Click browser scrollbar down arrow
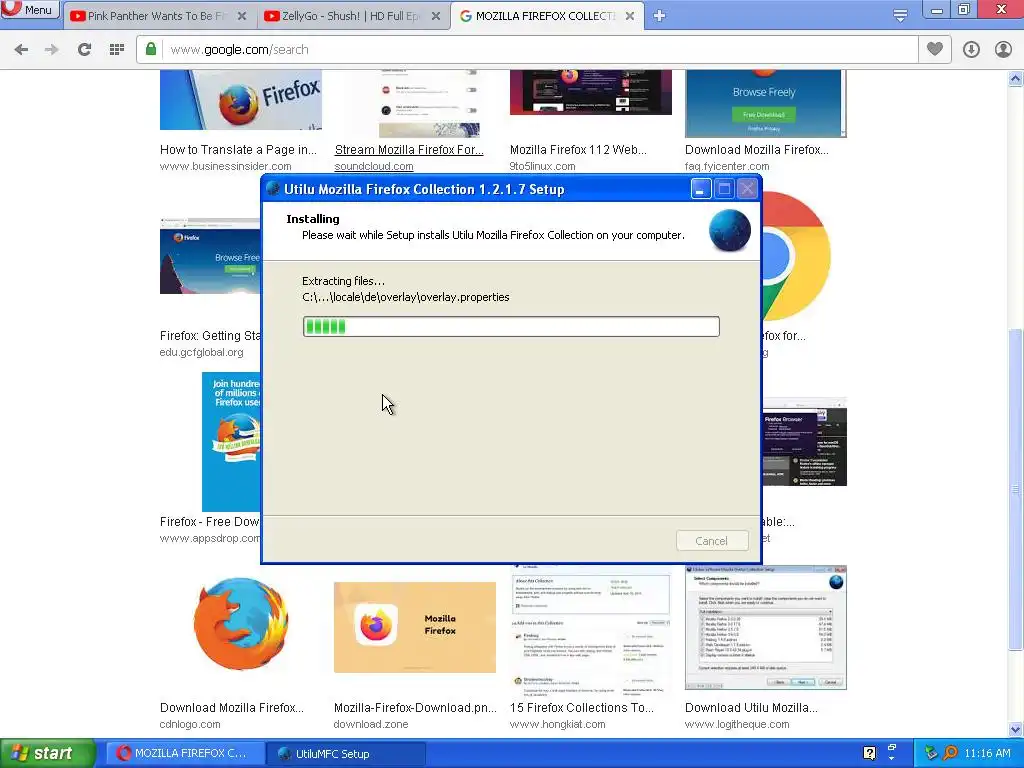 1016,729
